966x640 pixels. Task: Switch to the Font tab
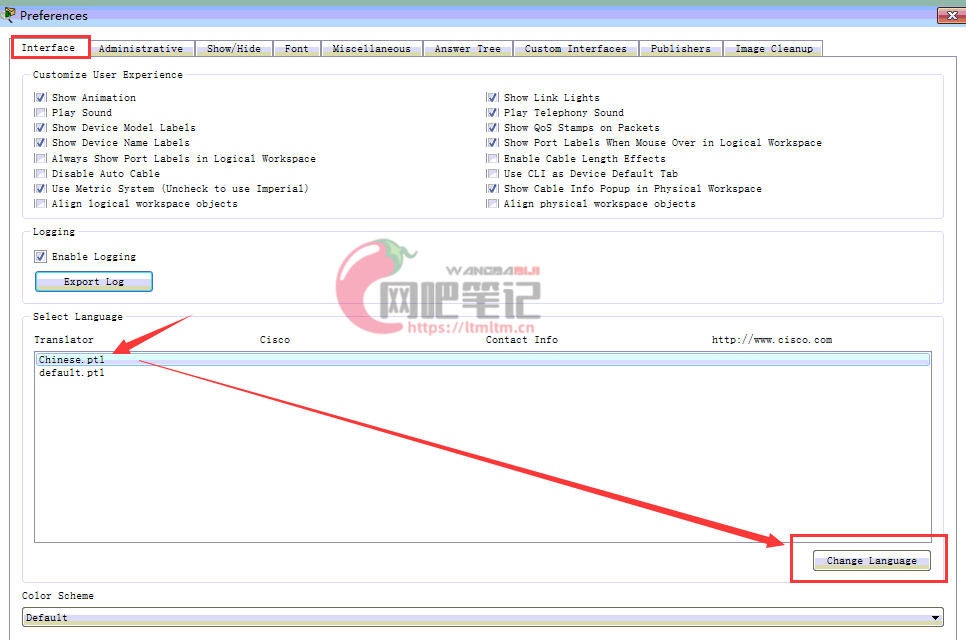(x=296, y=49)
